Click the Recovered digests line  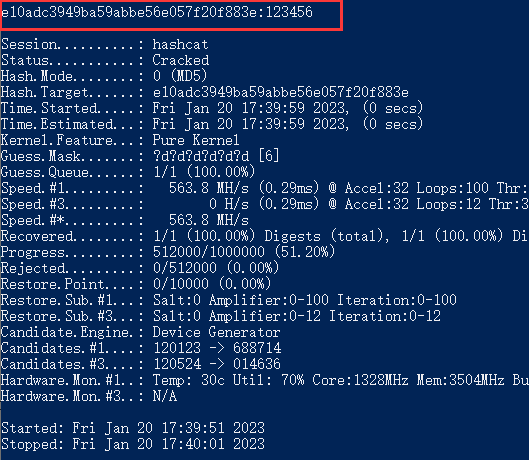pyautogui.click(x=264, y=236)
